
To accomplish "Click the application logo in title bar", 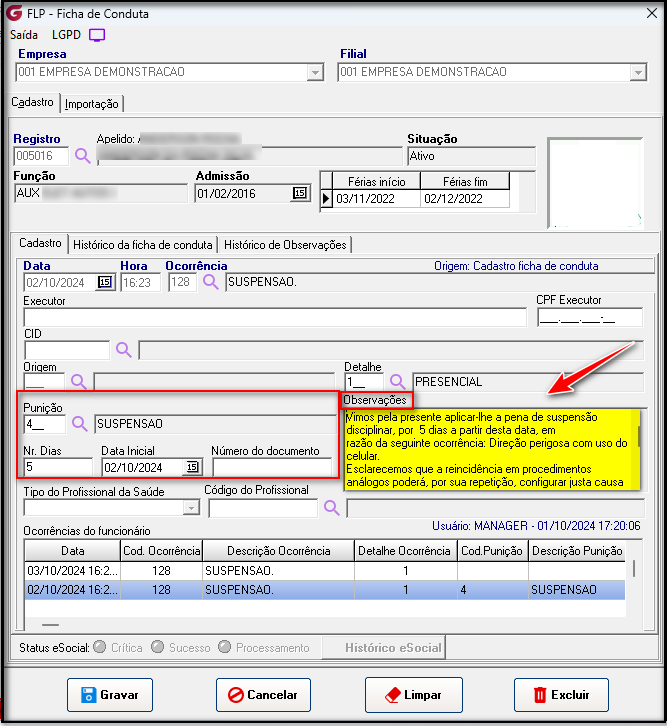I will [x=14, y=13].
